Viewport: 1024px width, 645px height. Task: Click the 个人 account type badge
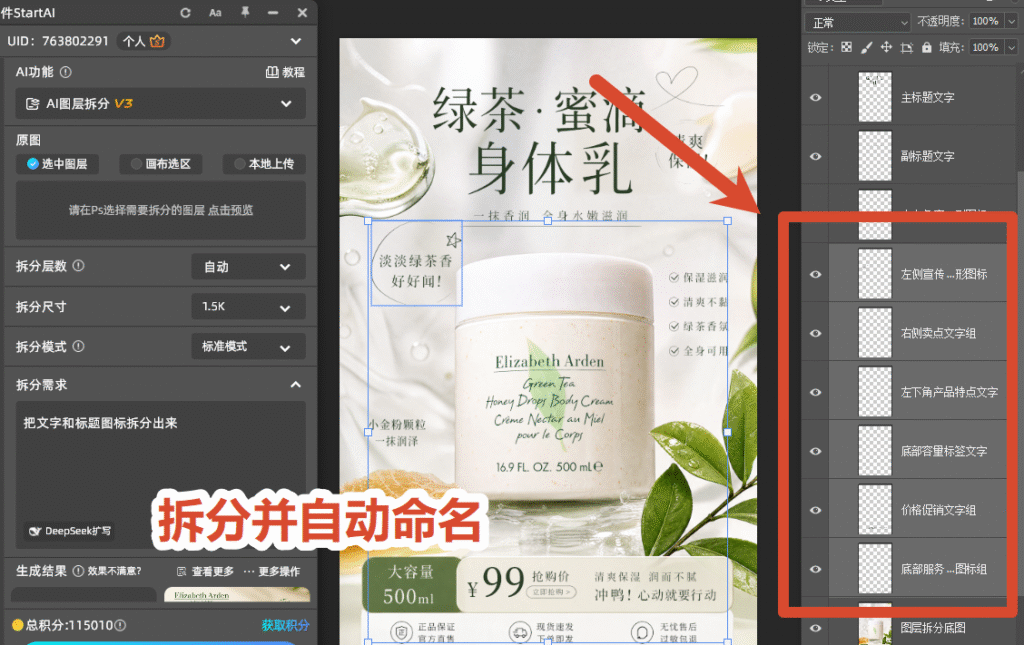pos(144,41)
